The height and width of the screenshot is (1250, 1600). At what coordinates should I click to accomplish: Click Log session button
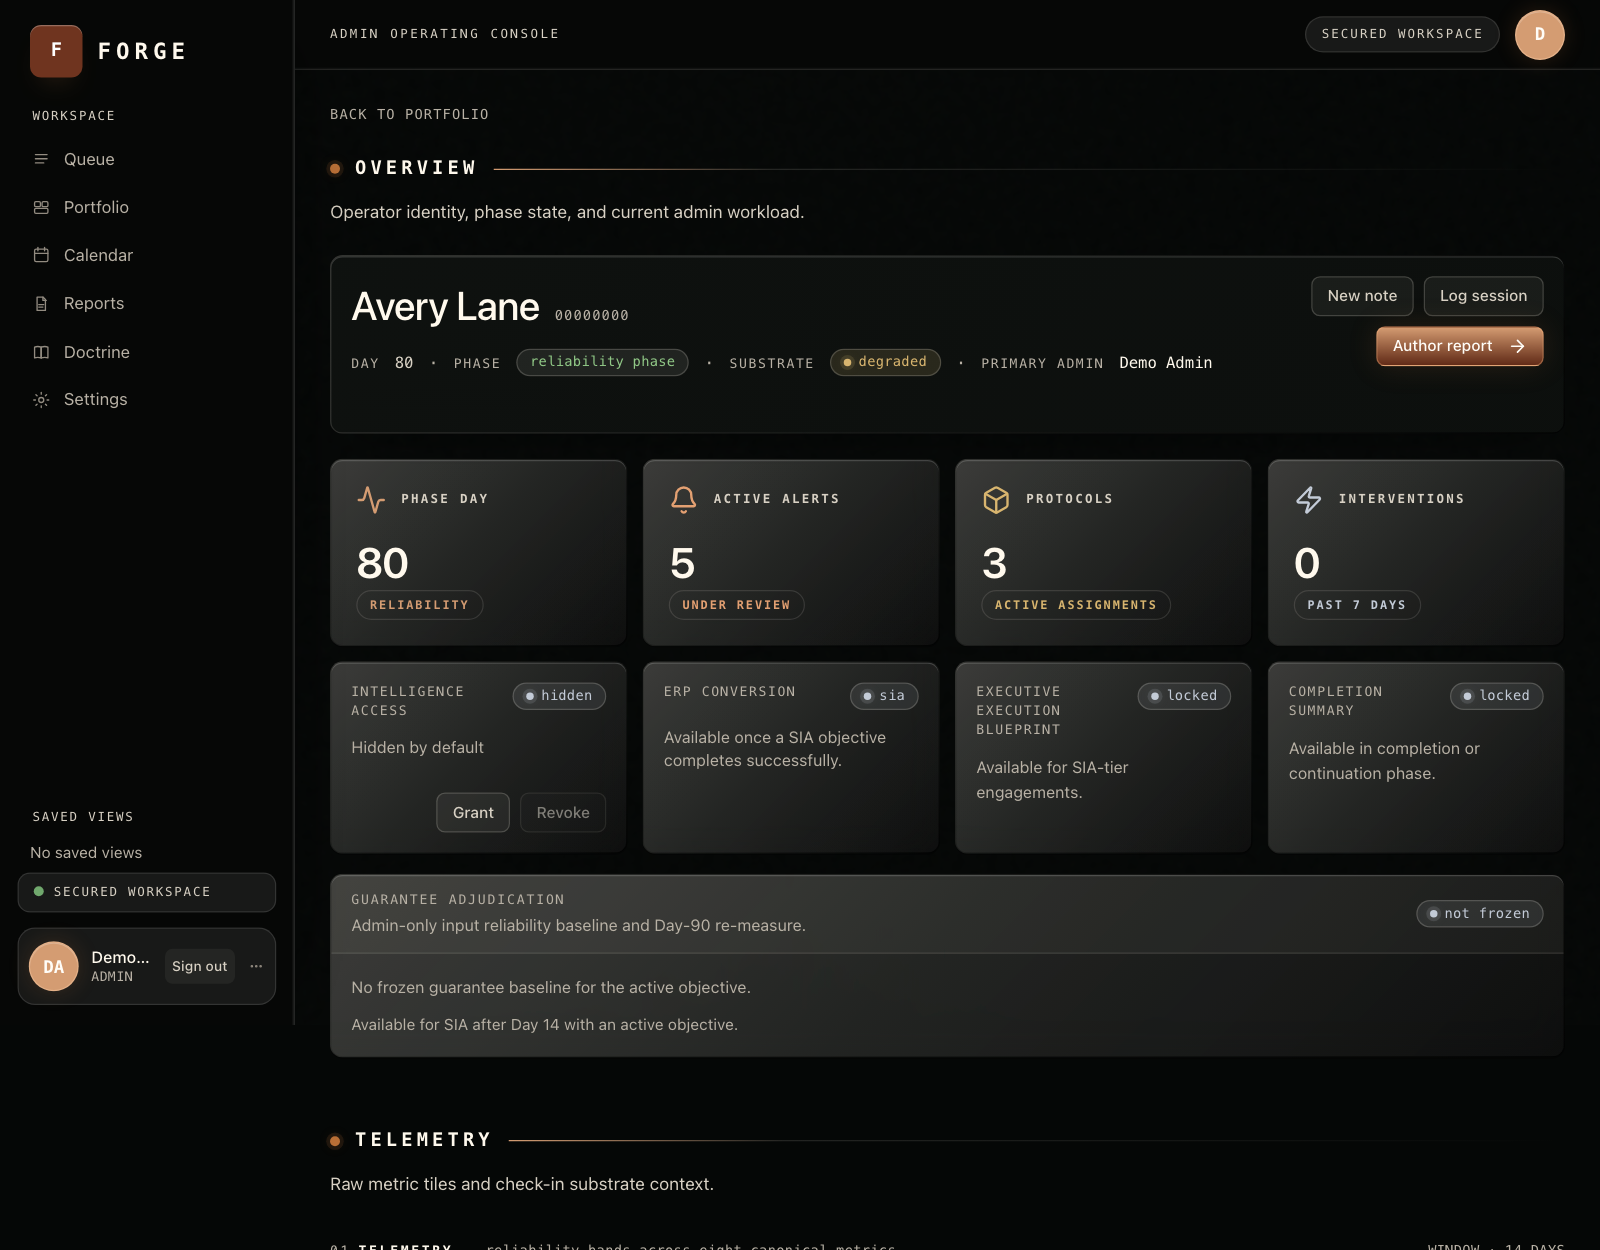1483,296
